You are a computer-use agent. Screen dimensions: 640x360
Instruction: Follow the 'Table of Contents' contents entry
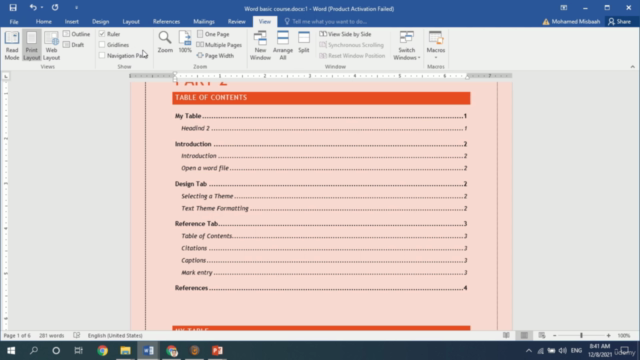pyautogui.click(x=324, y=236)
